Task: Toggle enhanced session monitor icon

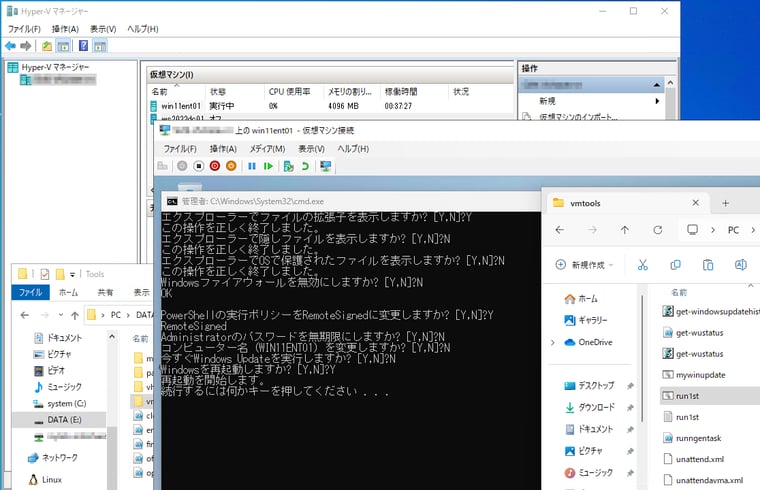Action: tap(326, 166)
